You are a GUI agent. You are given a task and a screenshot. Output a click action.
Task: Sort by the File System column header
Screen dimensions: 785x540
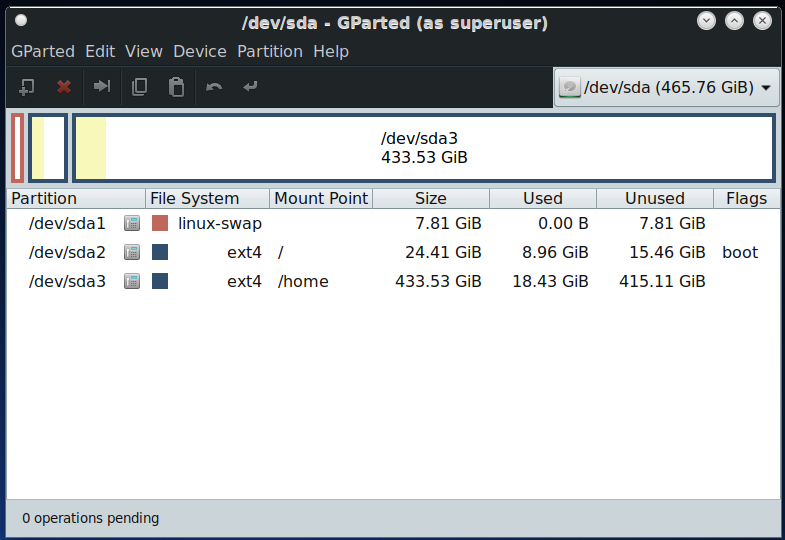tap(207, 199)
